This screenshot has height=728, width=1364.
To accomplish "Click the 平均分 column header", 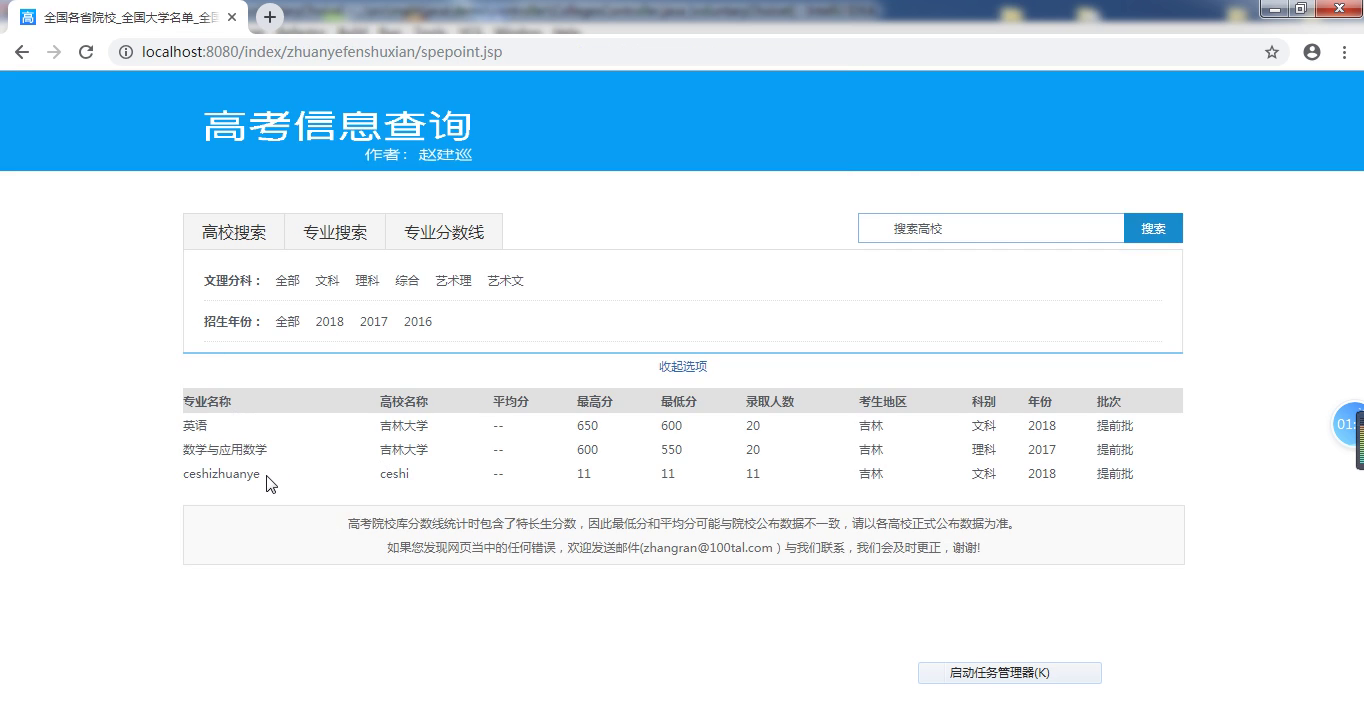I will coord(511,402).
